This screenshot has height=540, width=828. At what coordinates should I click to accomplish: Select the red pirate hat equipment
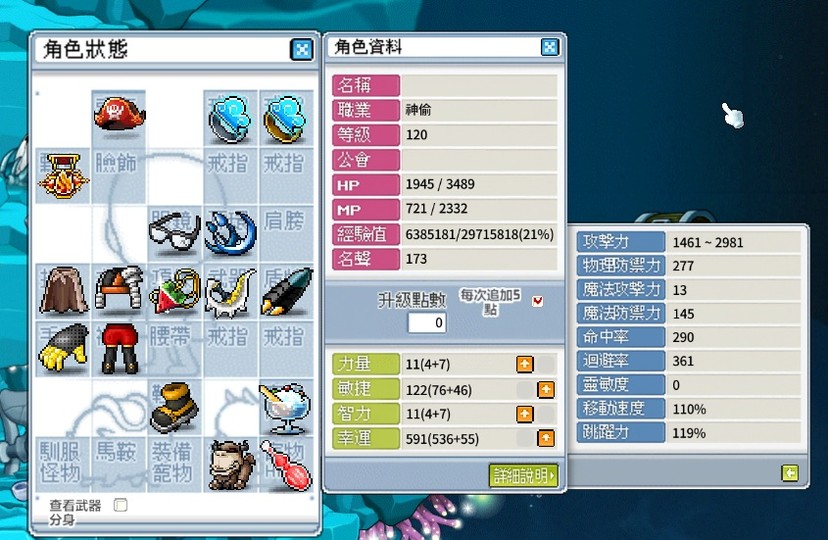(x=119, y=115)
